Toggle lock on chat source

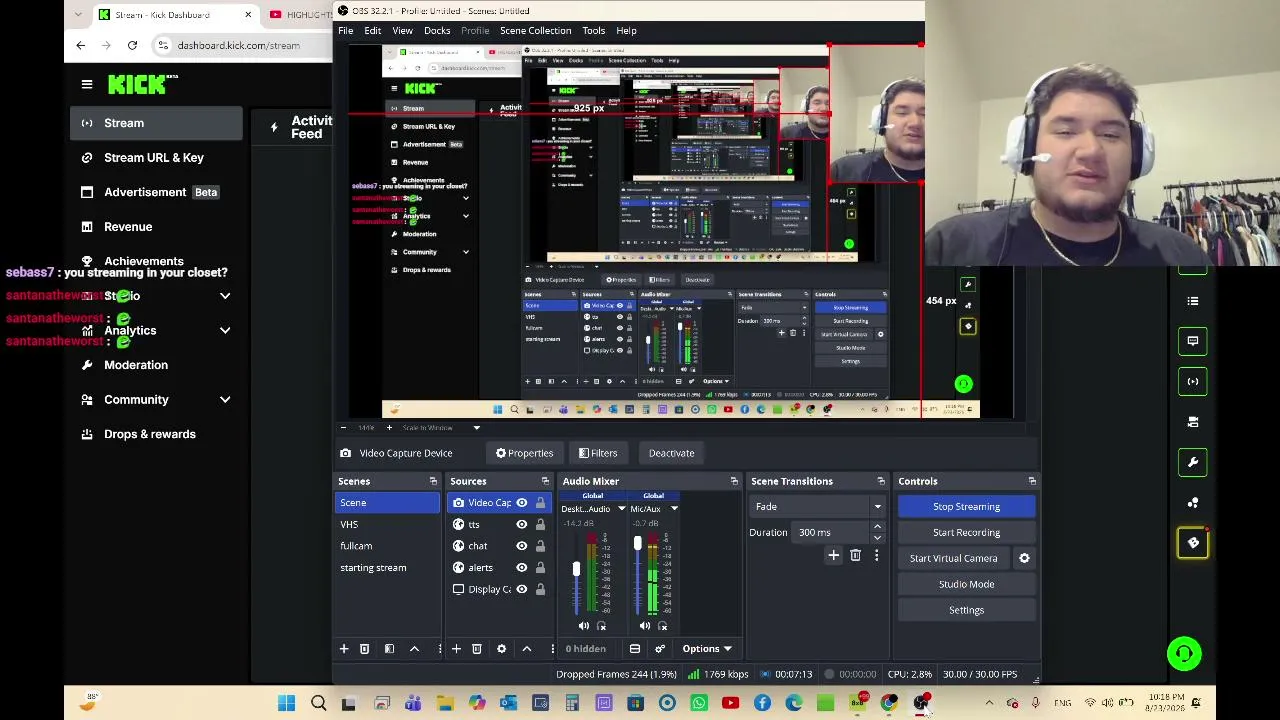(540, 546)
